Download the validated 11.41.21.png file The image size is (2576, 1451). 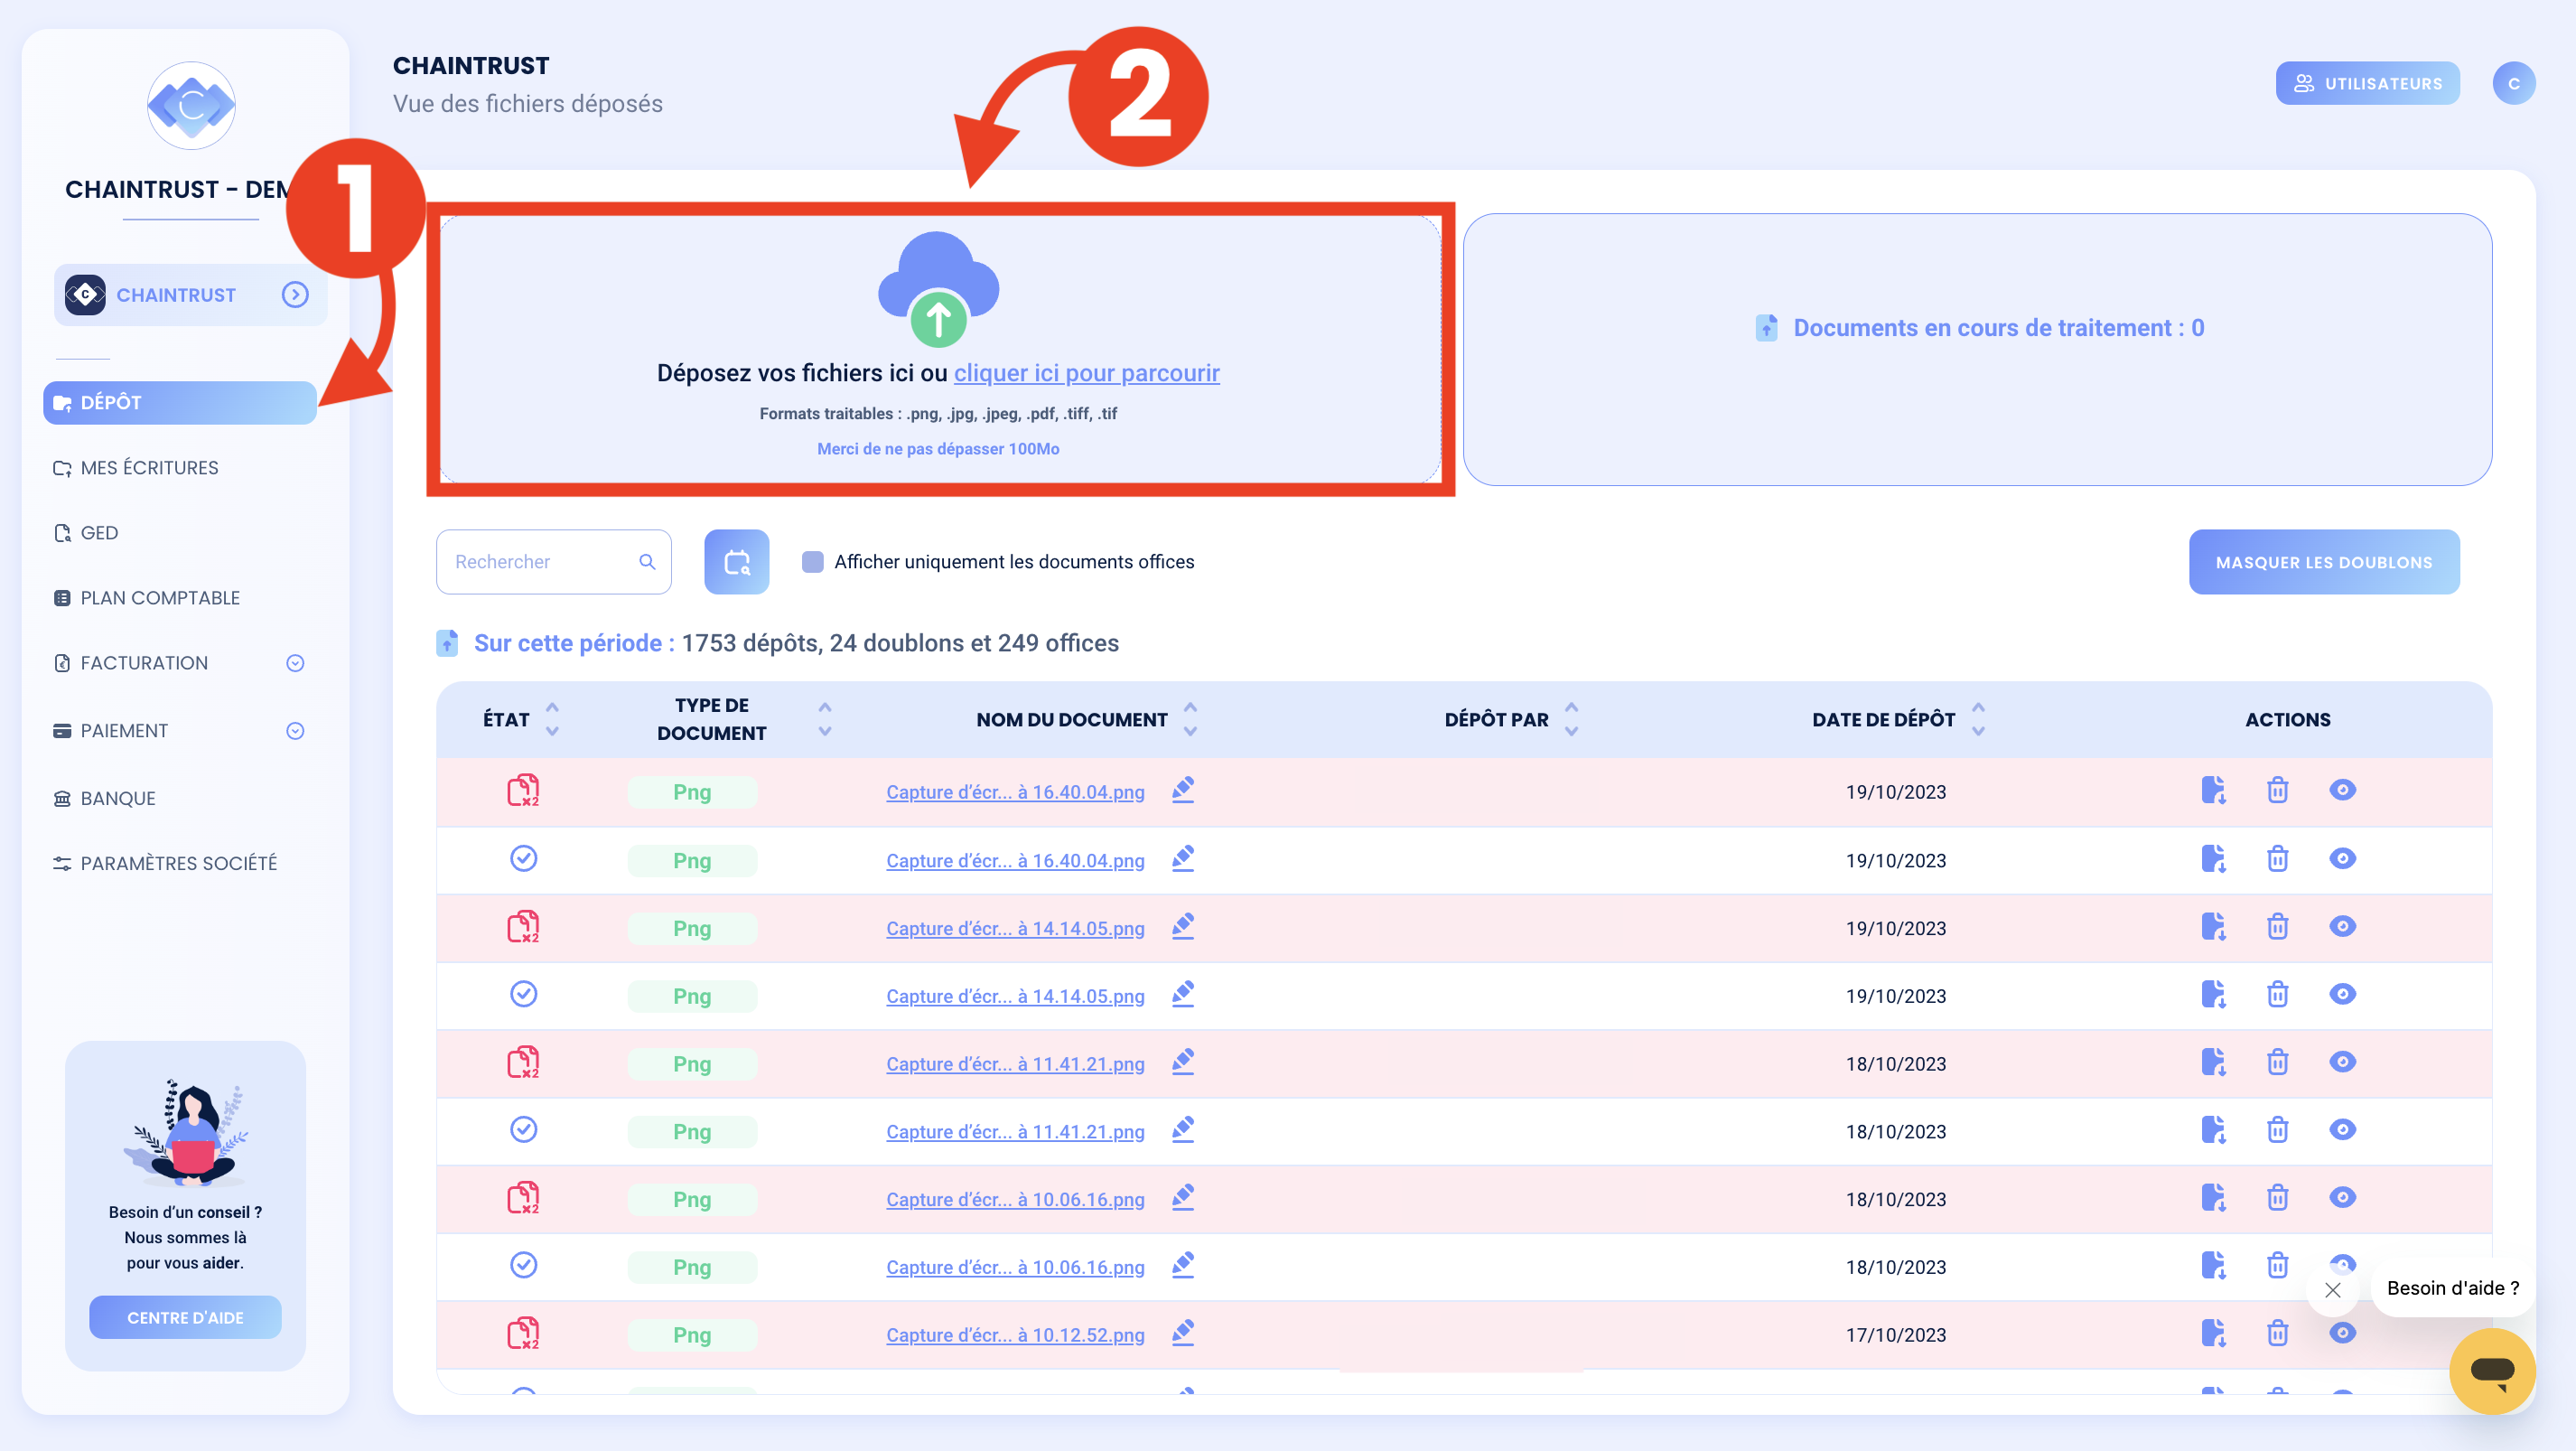2213,1130
